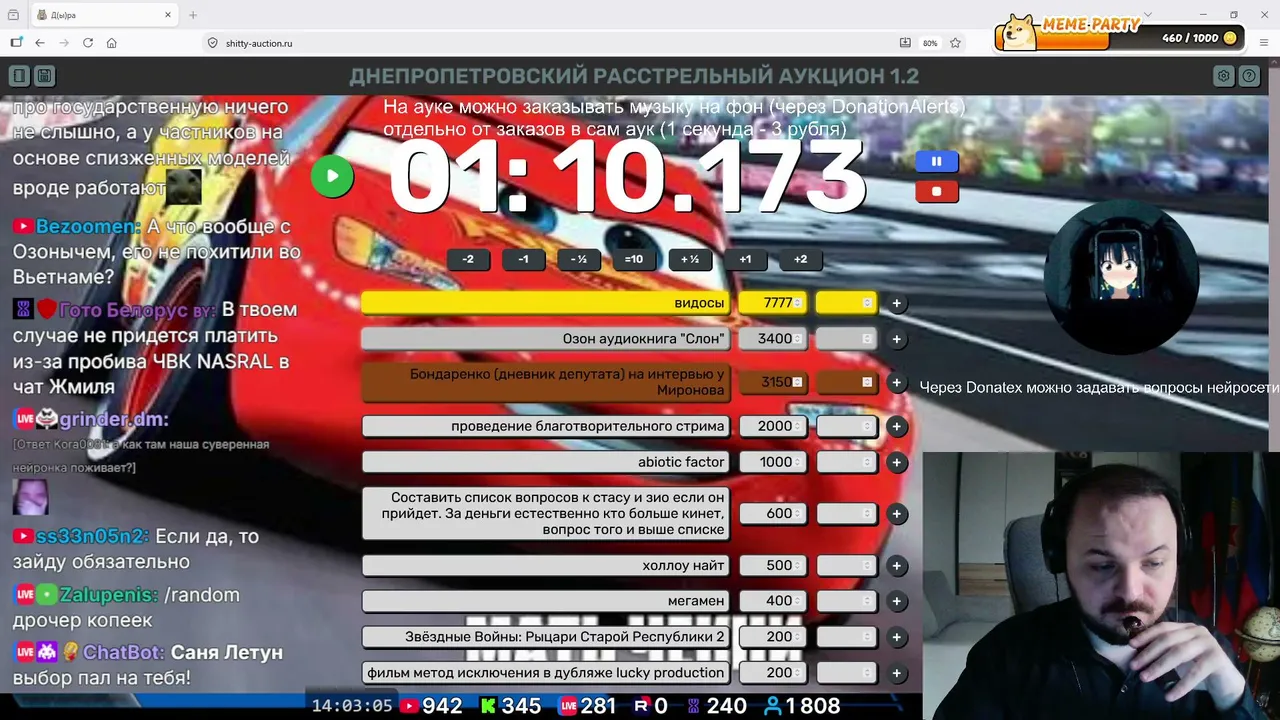The height and width of the screenshot is (720, 1280).
Task: Click plus beside фильм метод исключения lot
Action: pyautogui.click(x=896, y=673)
